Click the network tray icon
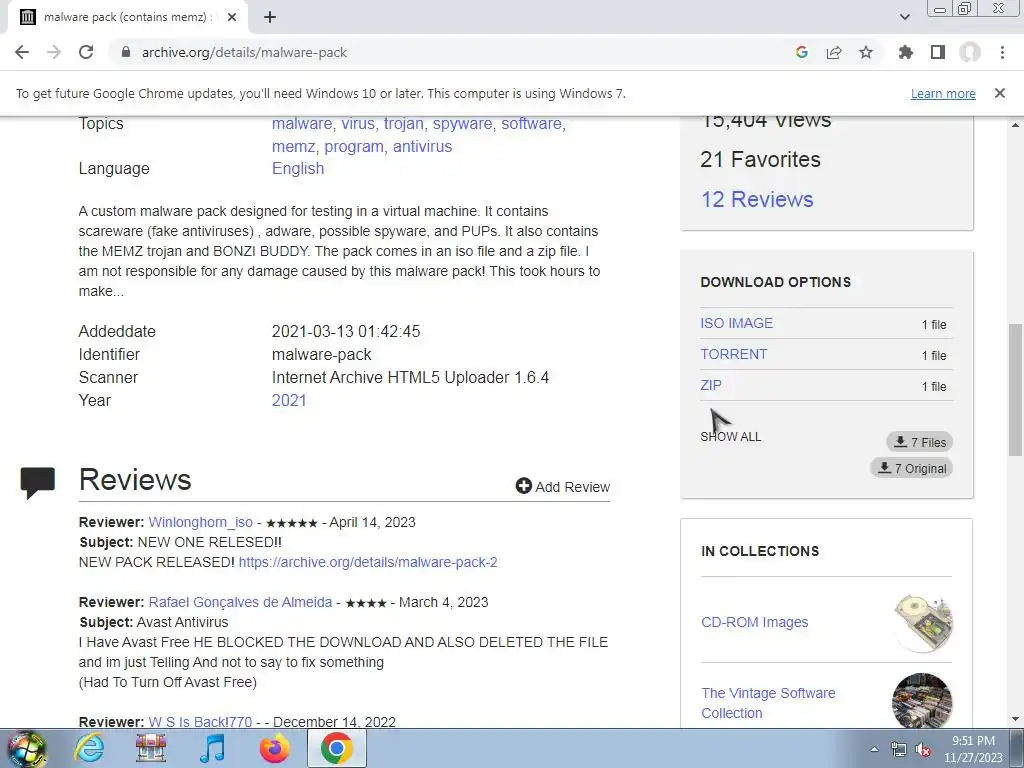The image size is (1024, 768). point(899,749)
